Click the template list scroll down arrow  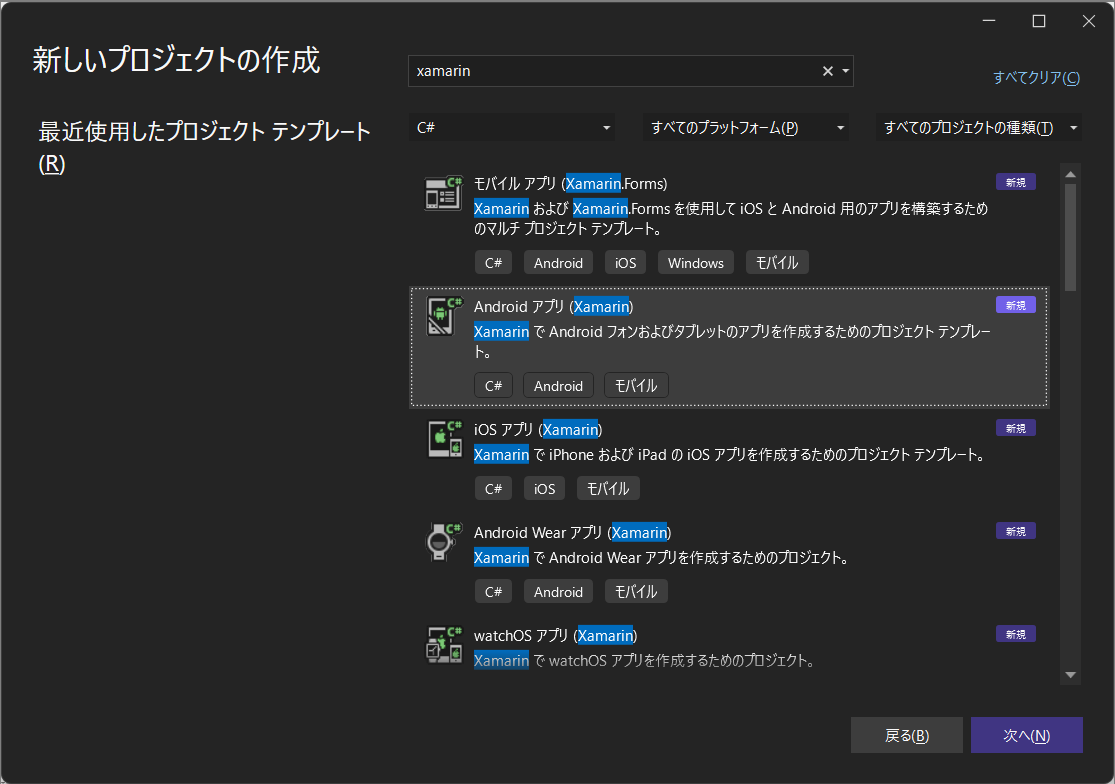point(1070,675)
